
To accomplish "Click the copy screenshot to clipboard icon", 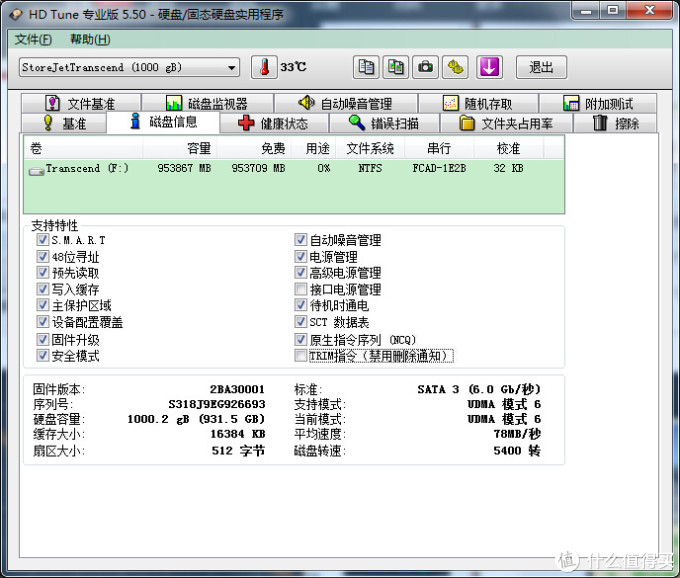I will pyautogui.click(x=396, y=67).
